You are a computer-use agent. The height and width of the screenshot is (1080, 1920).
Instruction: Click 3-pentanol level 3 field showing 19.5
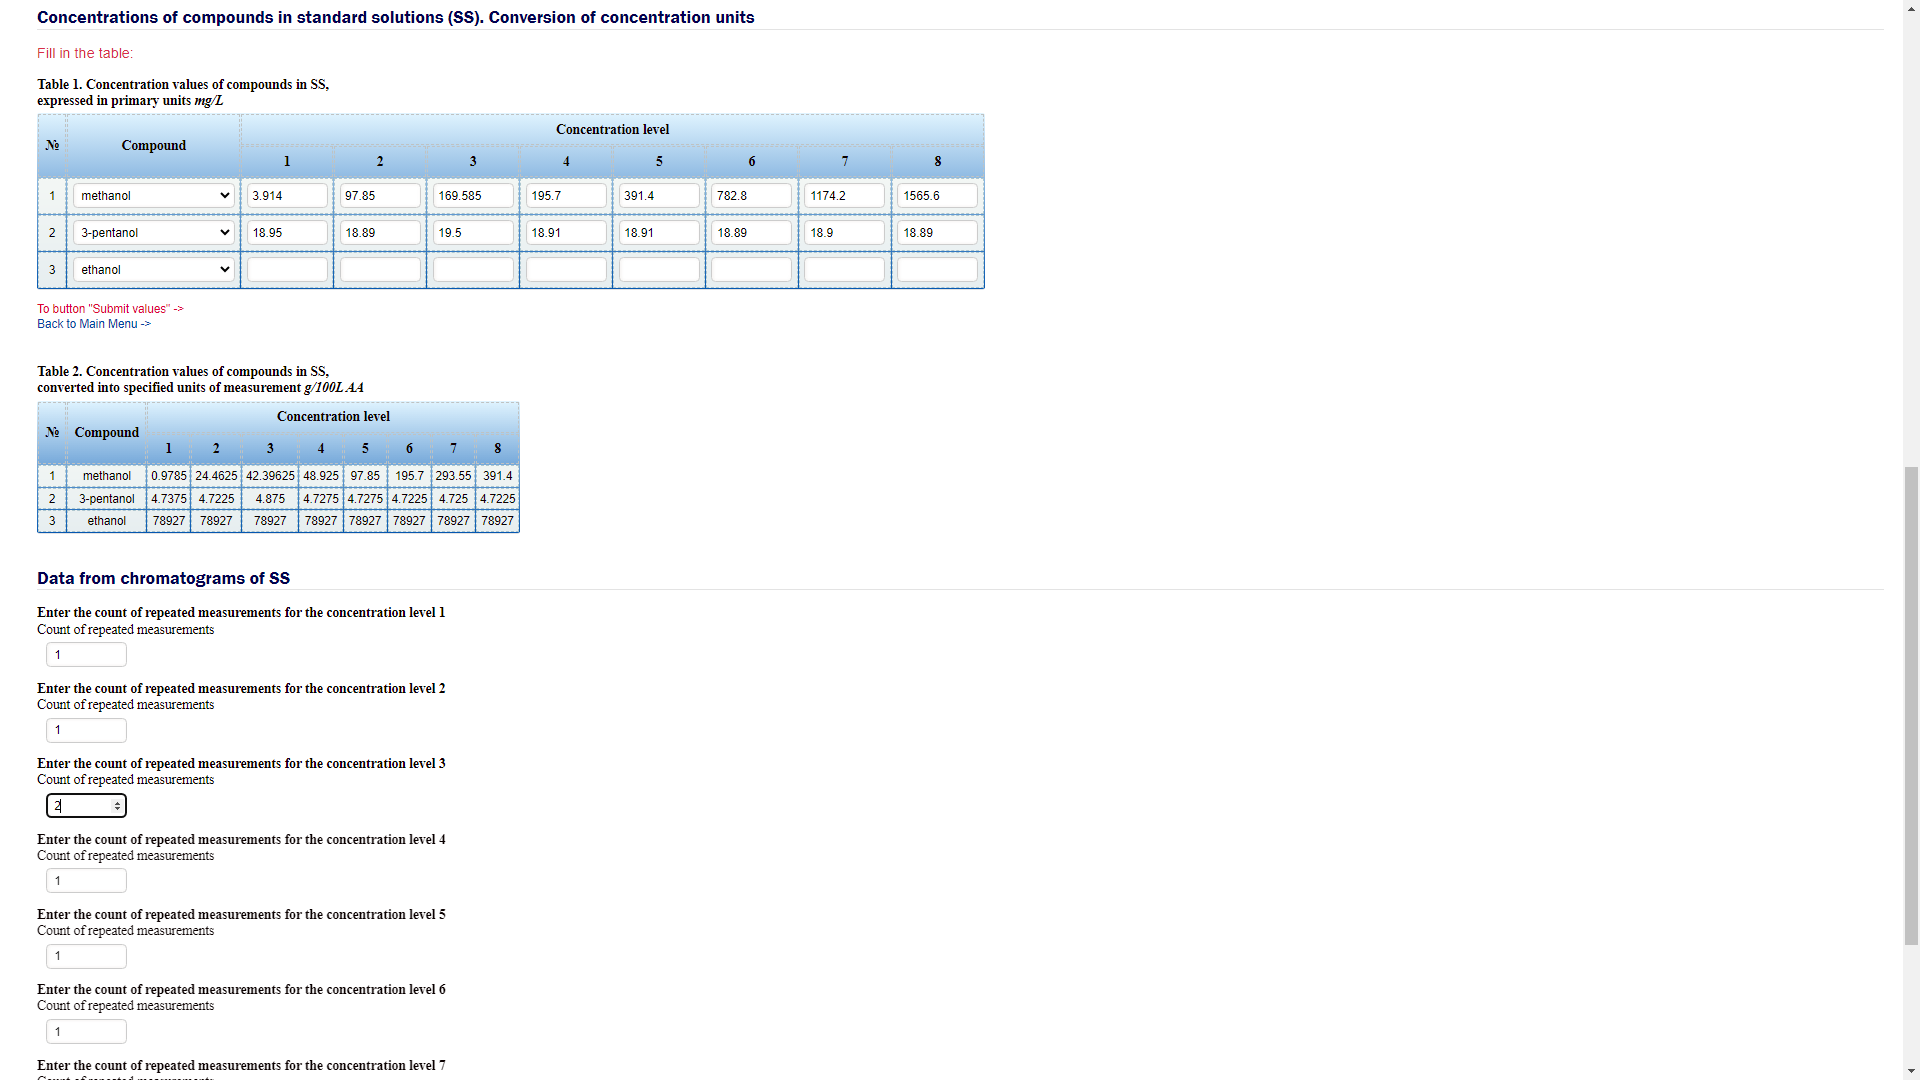point(473,233)
